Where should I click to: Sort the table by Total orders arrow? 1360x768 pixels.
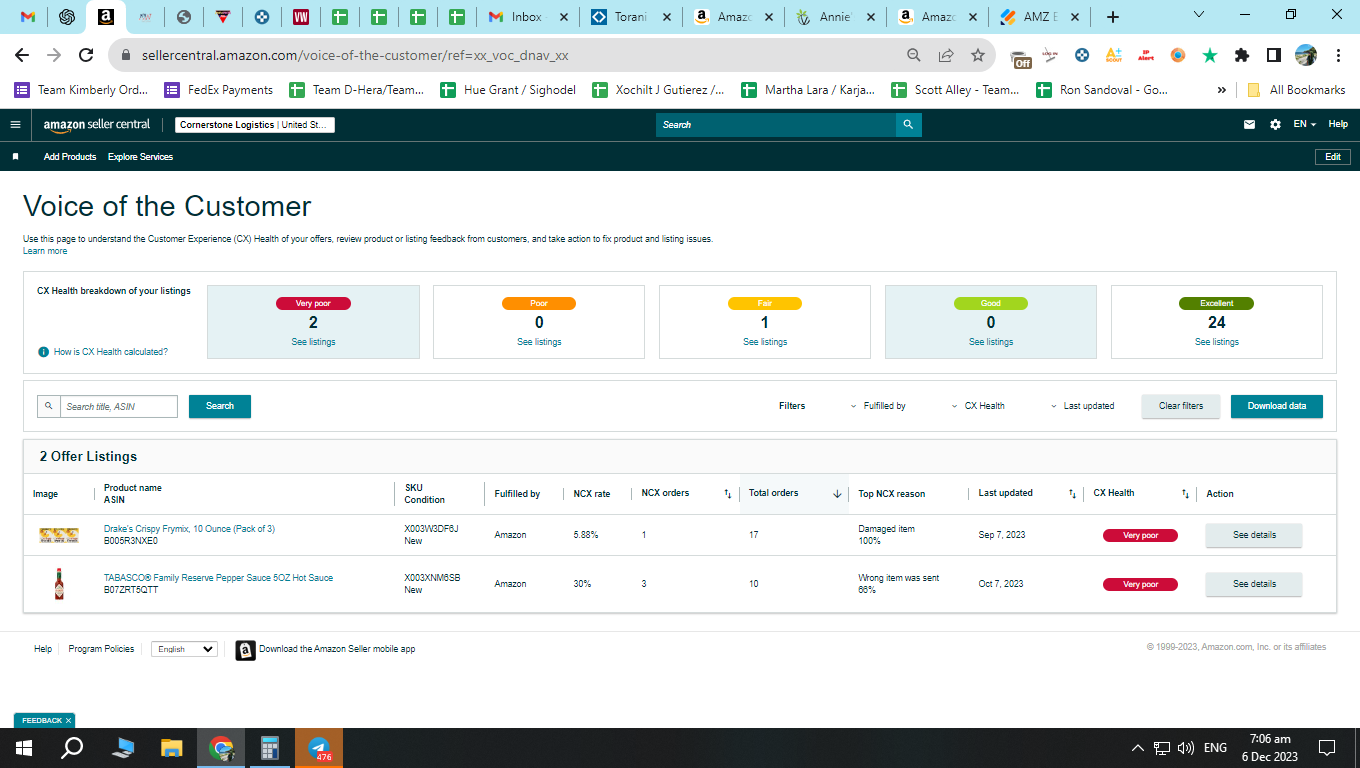click(x=837, y=494)
